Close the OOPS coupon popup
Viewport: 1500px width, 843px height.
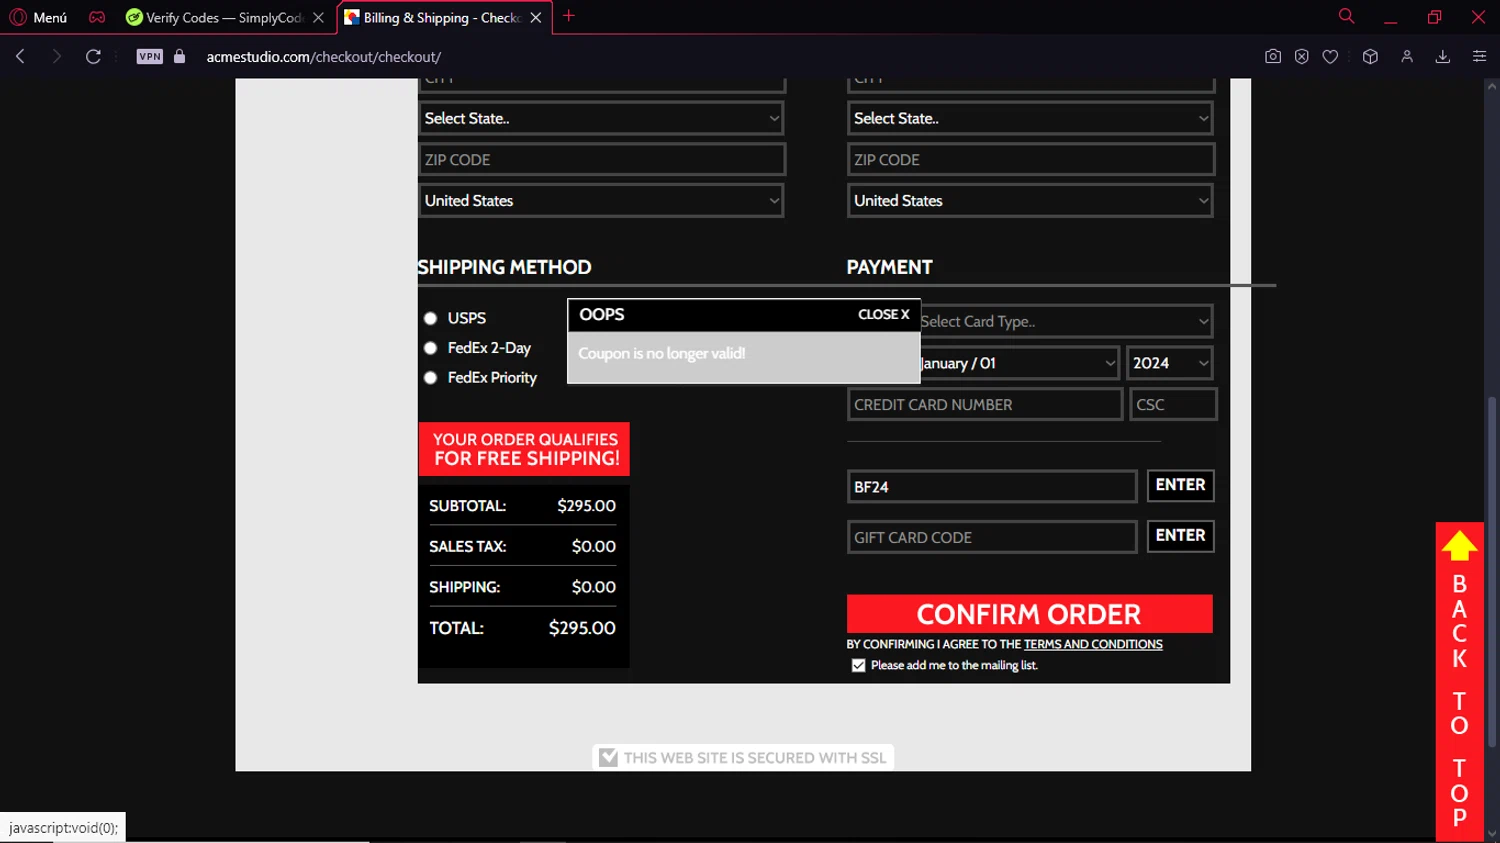point(883,314)
